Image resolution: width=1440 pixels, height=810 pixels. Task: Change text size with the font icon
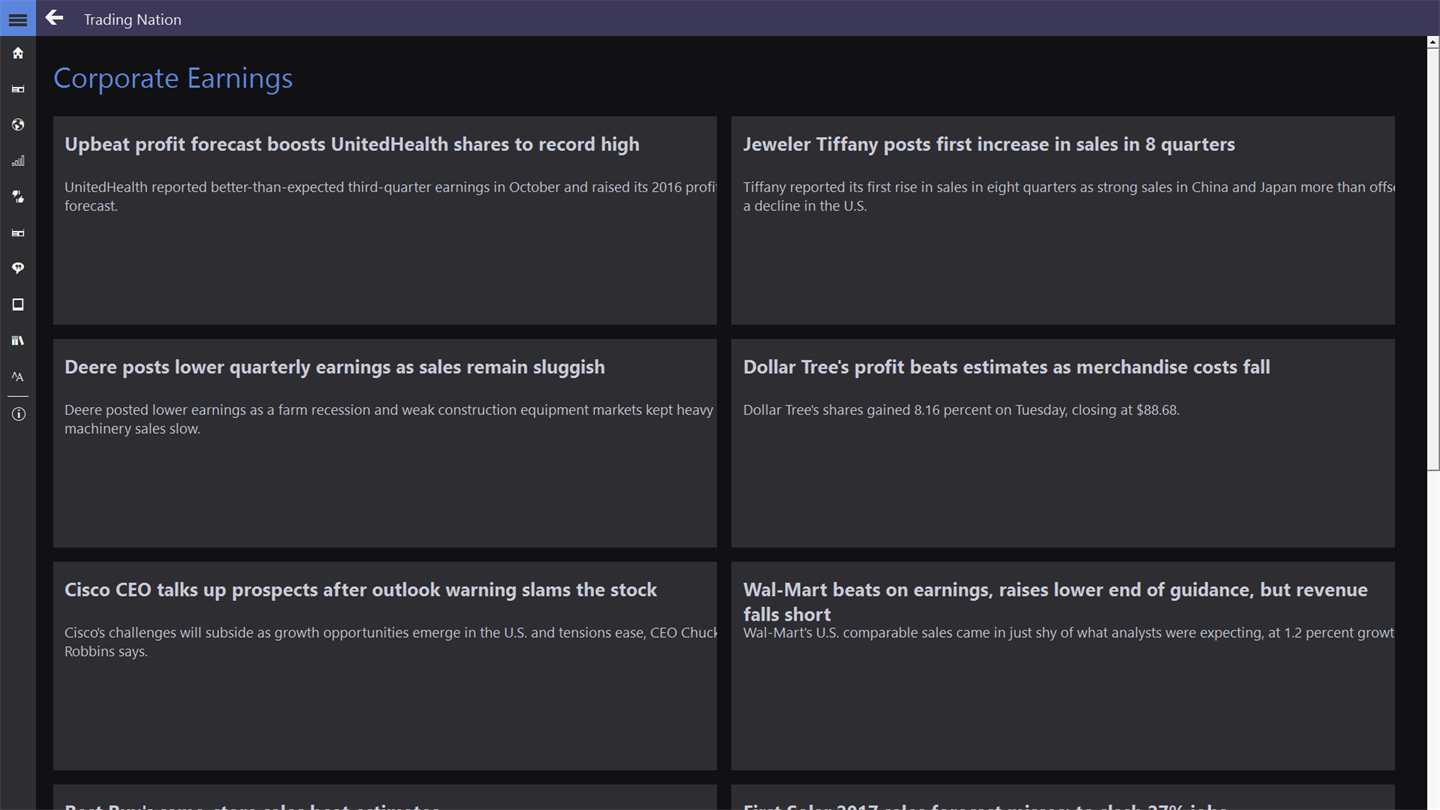pyautogui.click(x=18, y=376)
